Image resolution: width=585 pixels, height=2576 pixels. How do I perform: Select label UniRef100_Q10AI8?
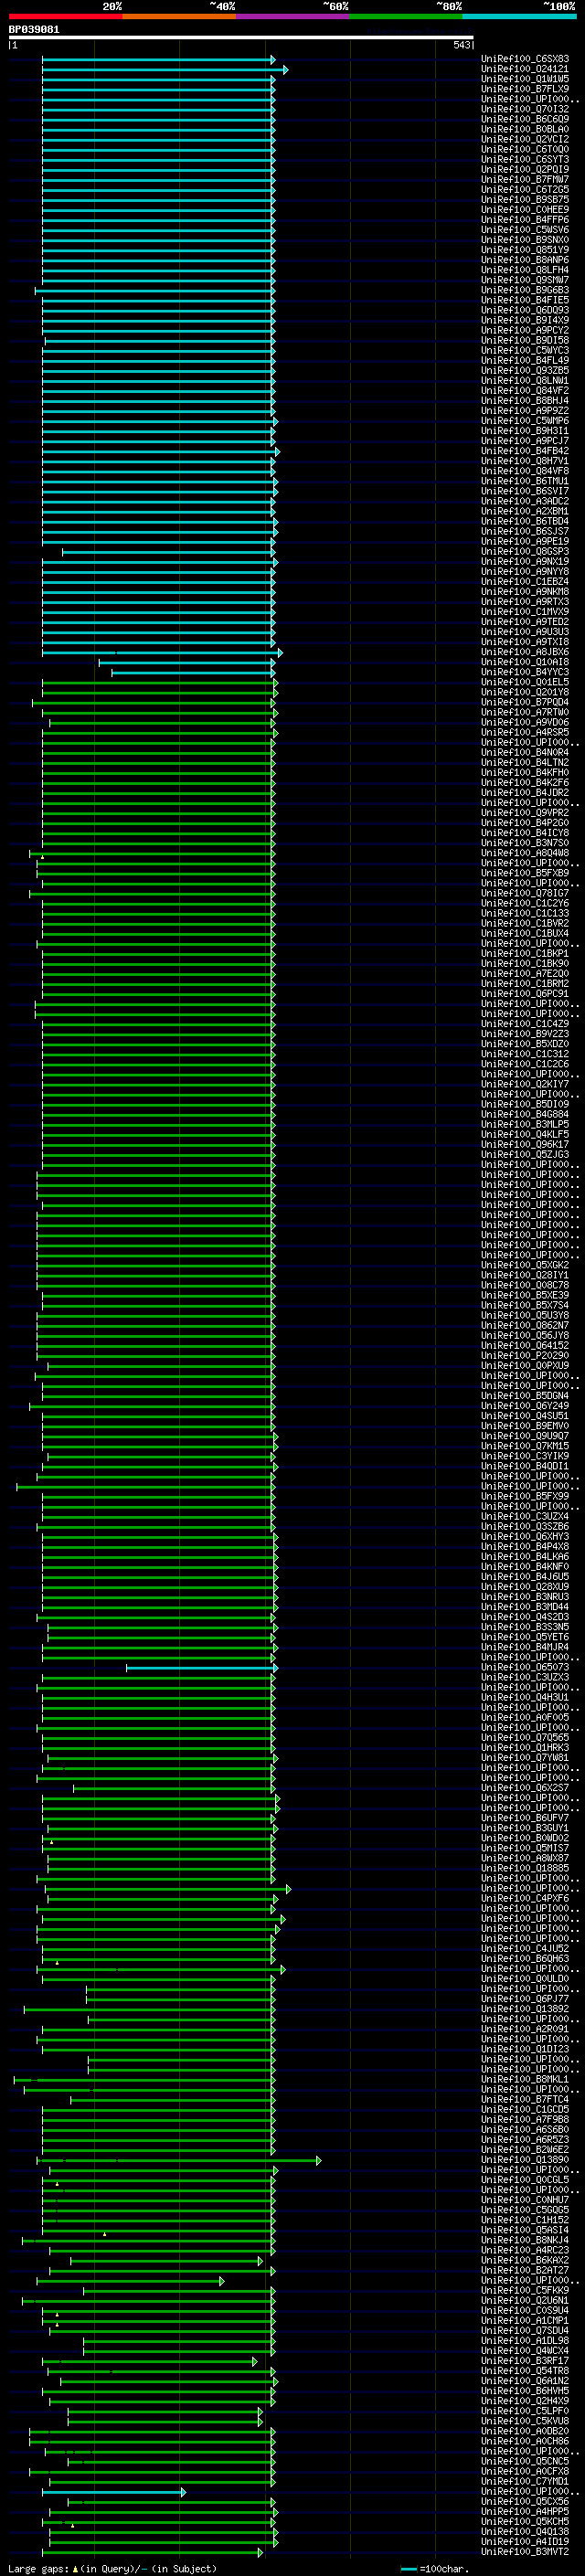(525, 662)
